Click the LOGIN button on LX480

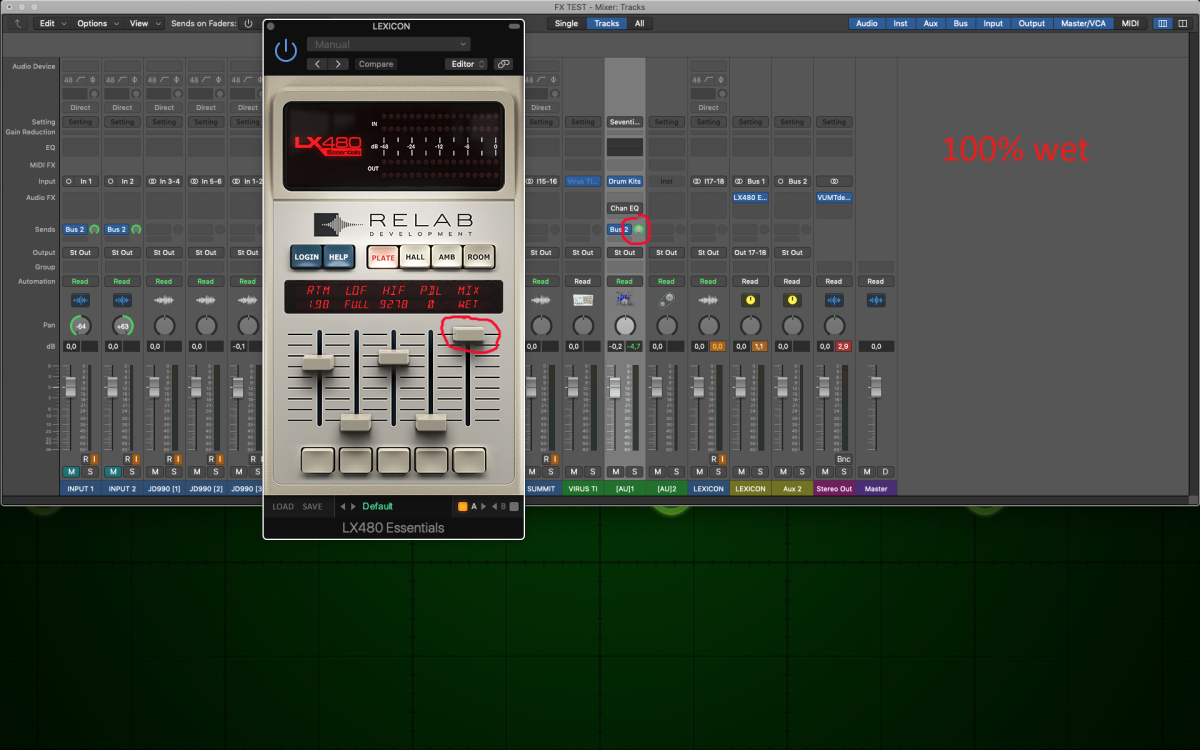[306, 257]
